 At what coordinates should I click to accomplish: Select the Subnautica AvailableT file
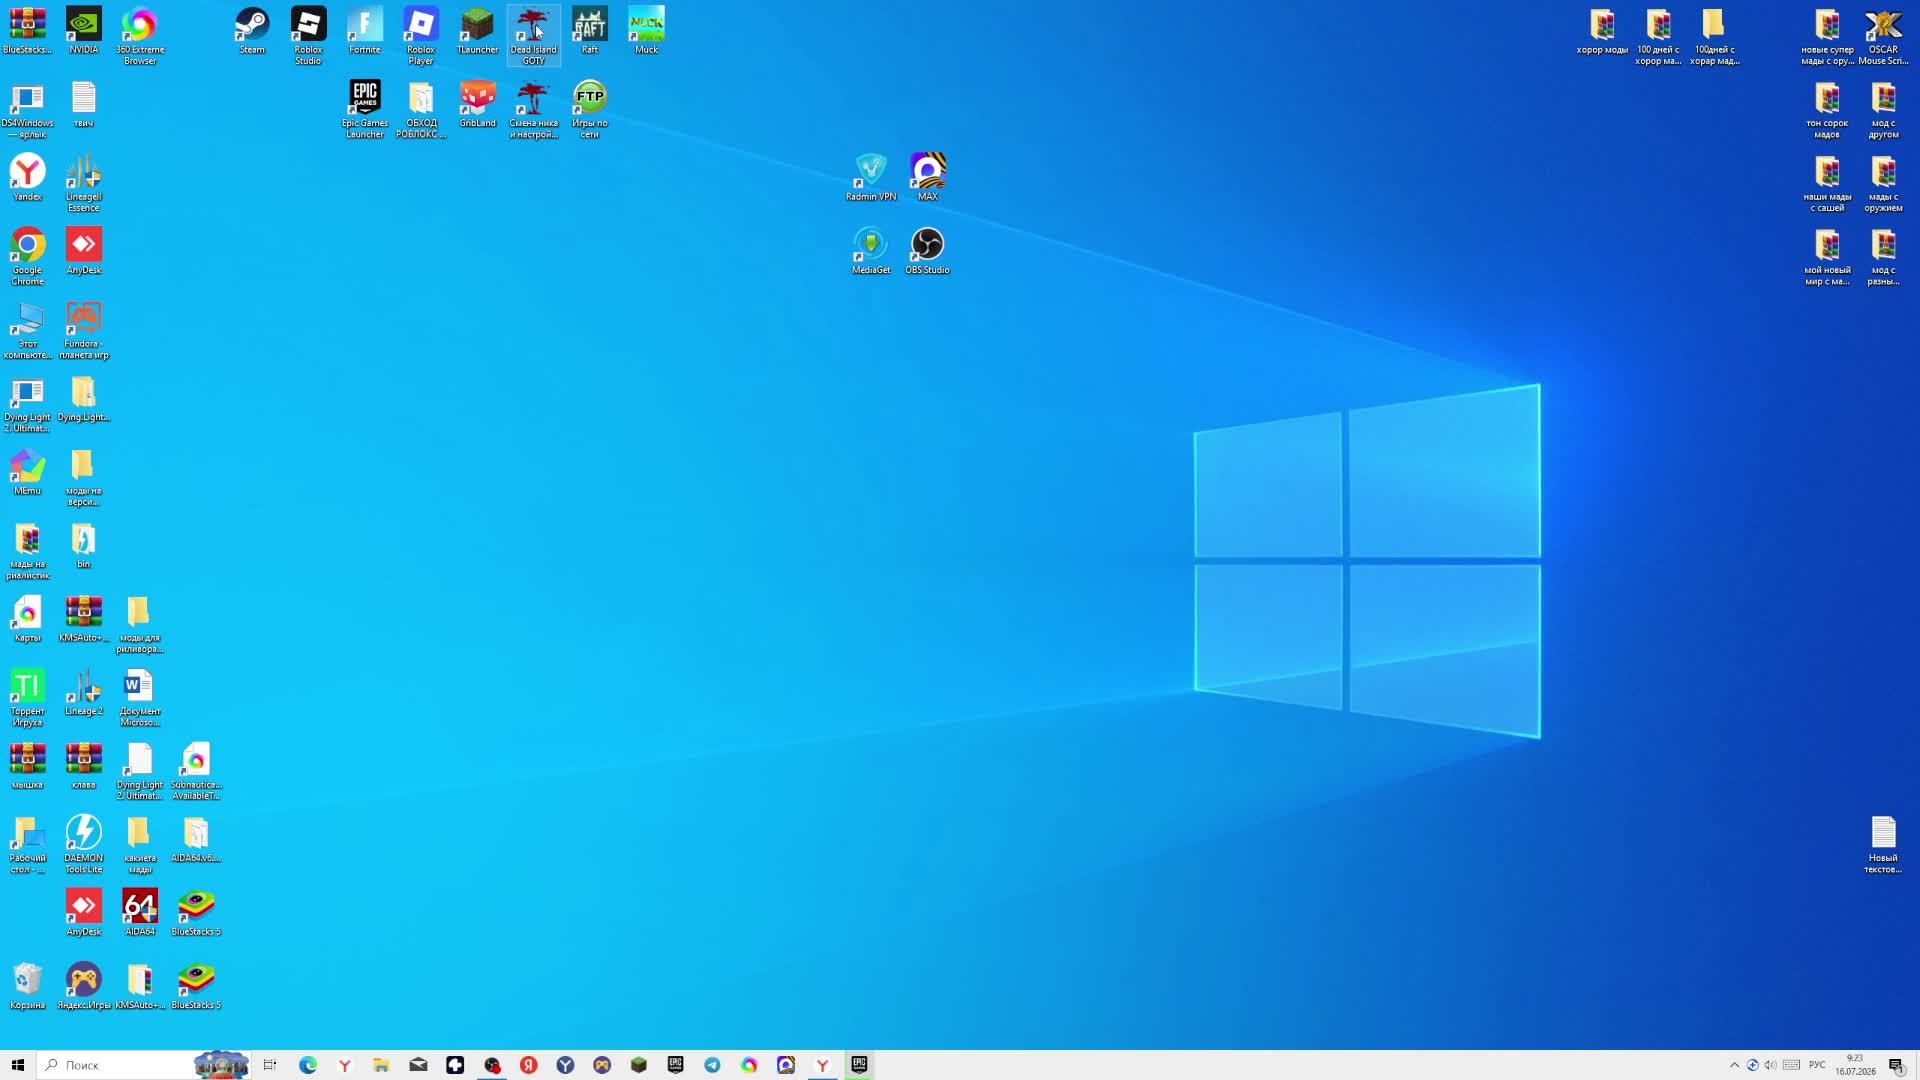click(196, 771)
